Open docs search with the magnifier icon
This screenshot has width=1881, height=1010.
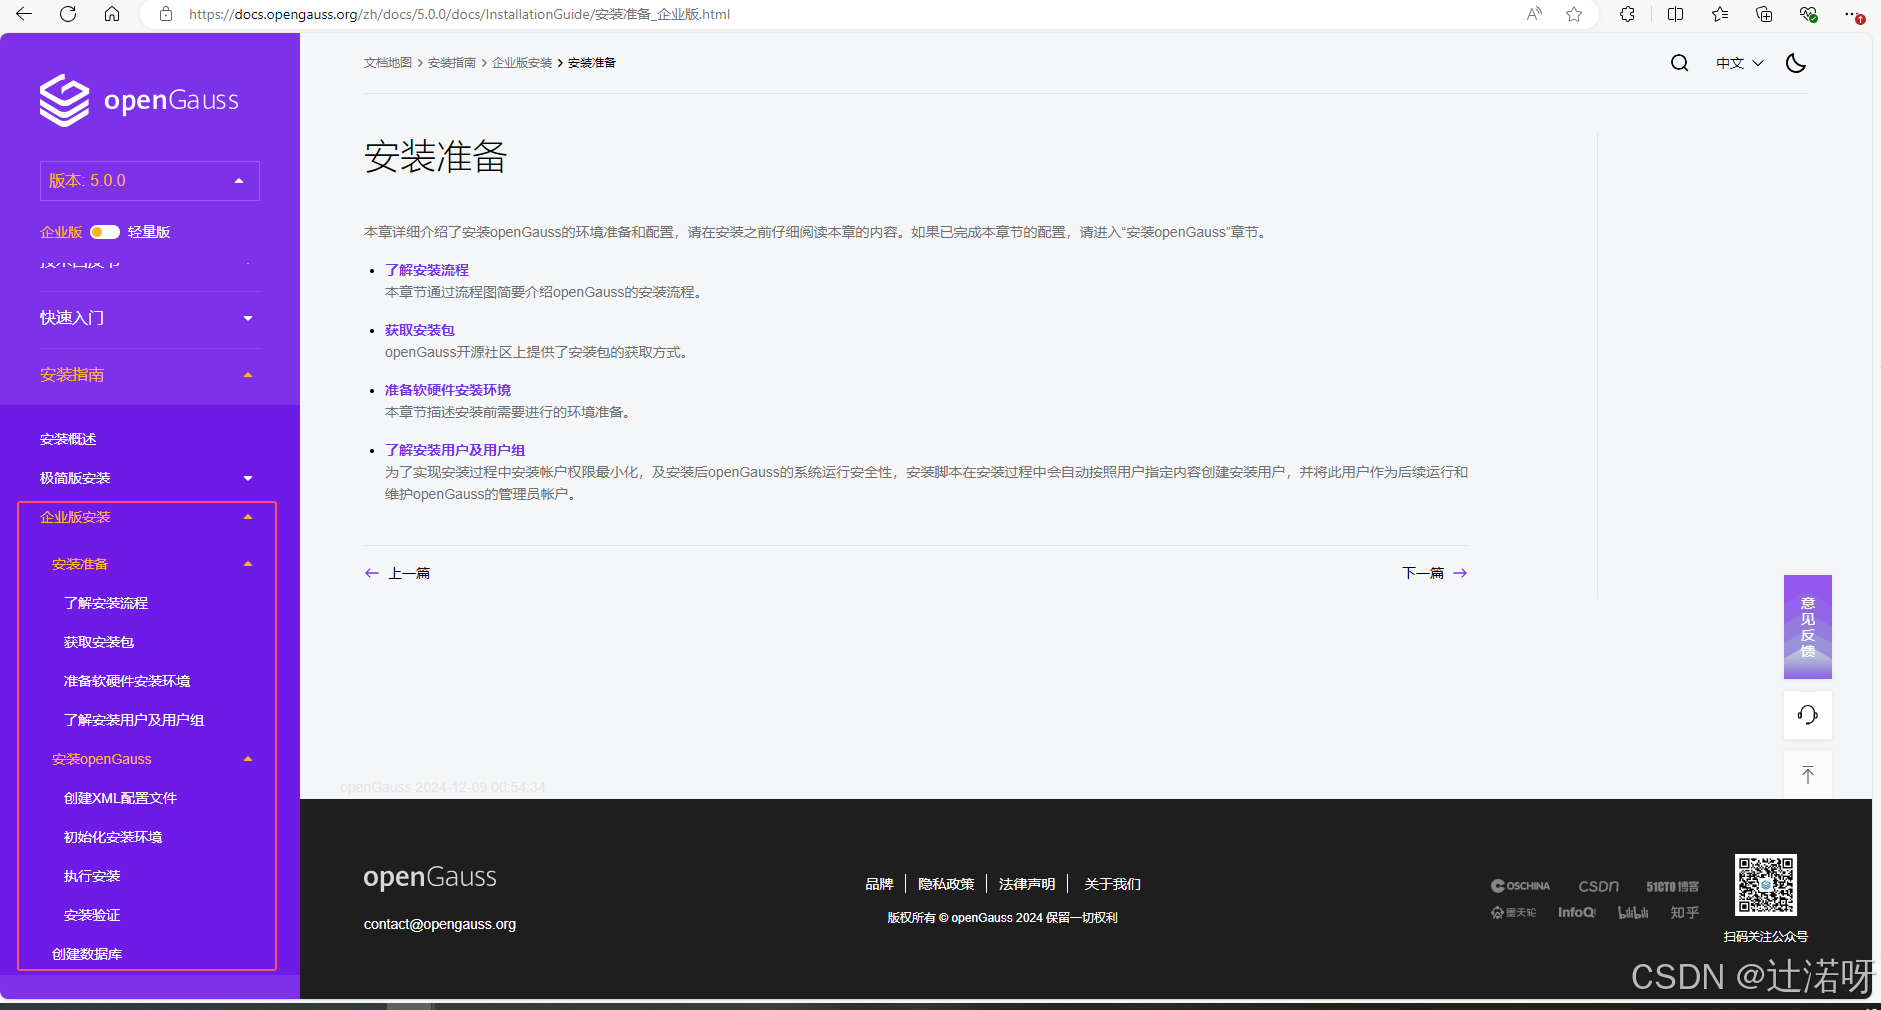1679,62
